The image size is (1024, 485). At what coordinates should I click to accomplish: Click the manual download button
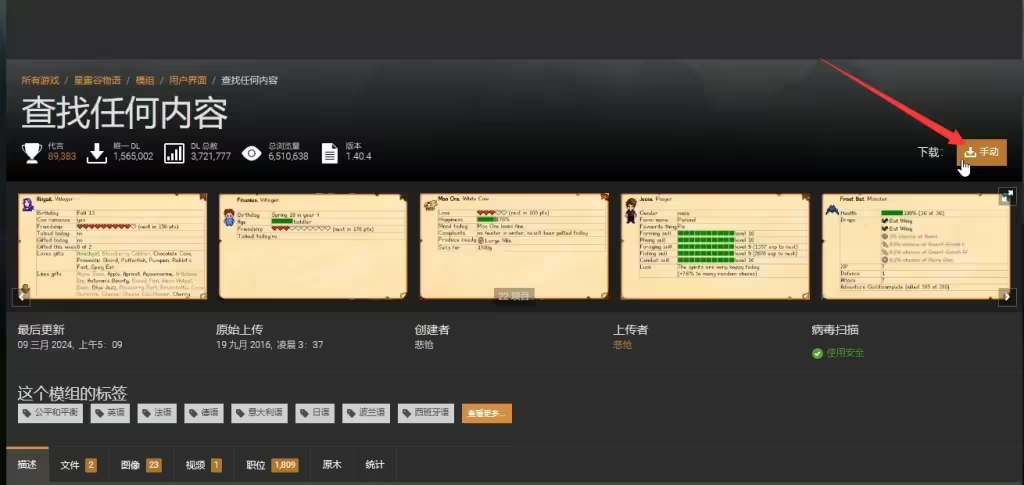[982, 152]
